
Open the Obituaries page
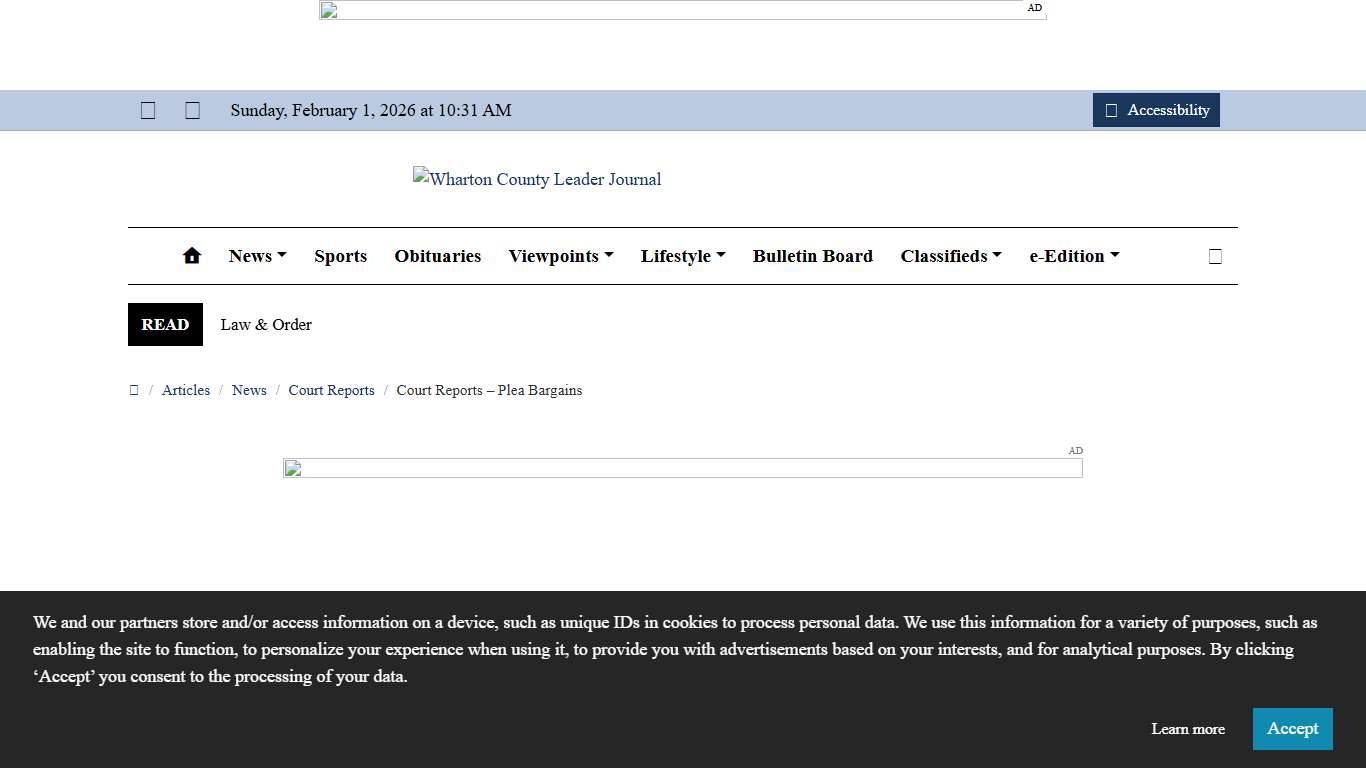pos(438,256)
